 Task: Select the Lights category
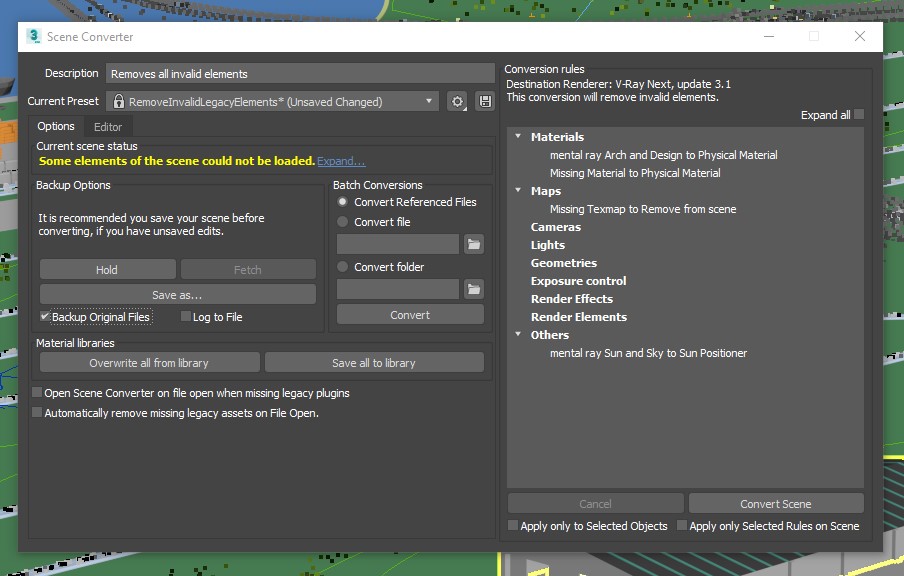click(548, 244)
